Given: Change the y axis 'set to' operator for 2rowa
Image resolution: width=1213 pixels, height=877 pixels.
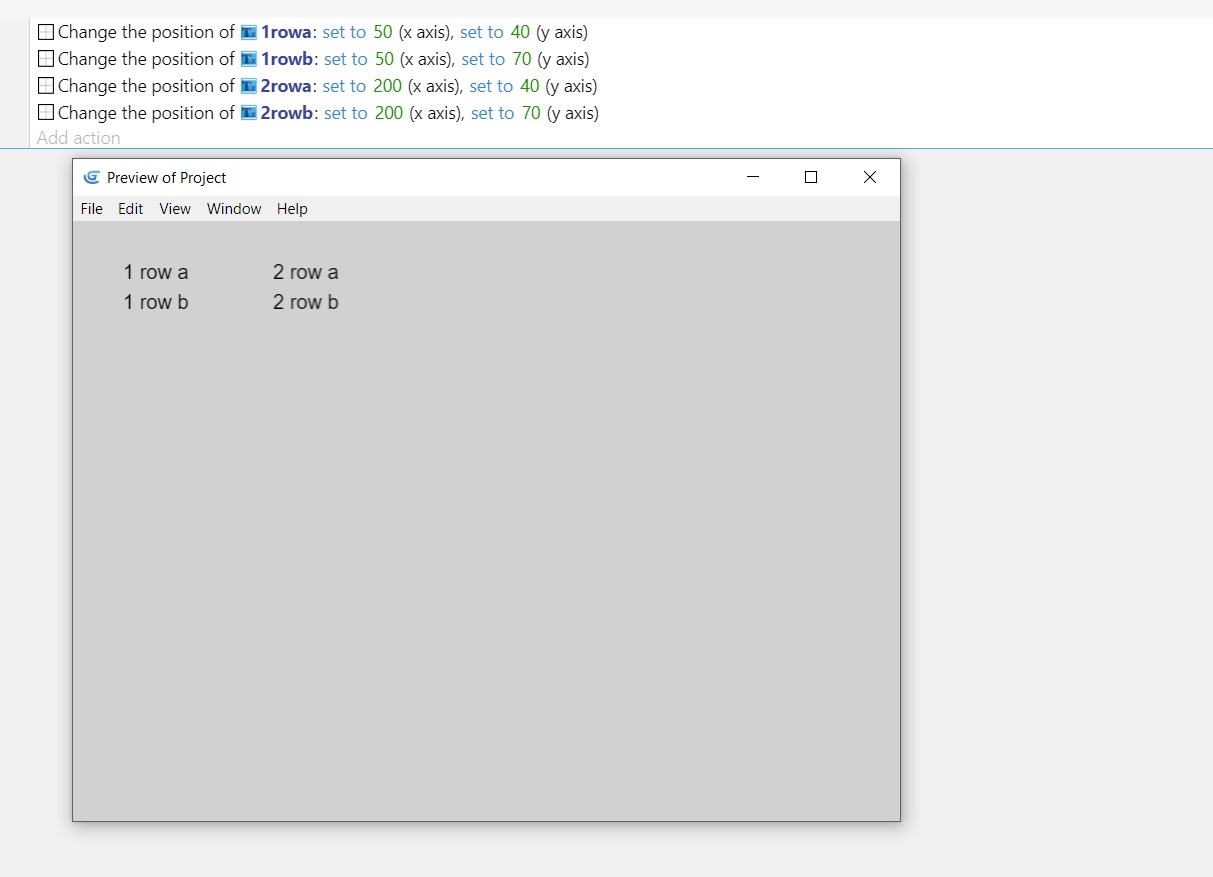Looking at the screenshot, I should coord(491,86).
